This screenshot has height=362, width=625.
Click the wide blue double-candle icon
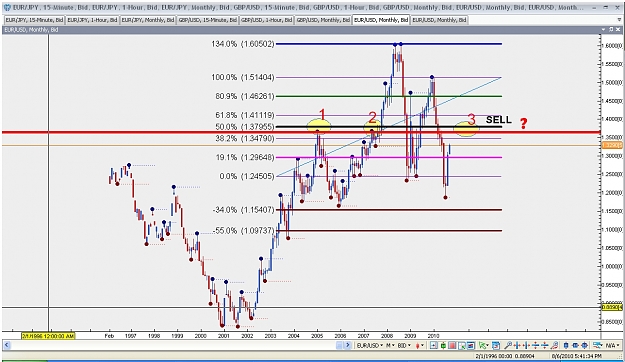click(575, 345)
